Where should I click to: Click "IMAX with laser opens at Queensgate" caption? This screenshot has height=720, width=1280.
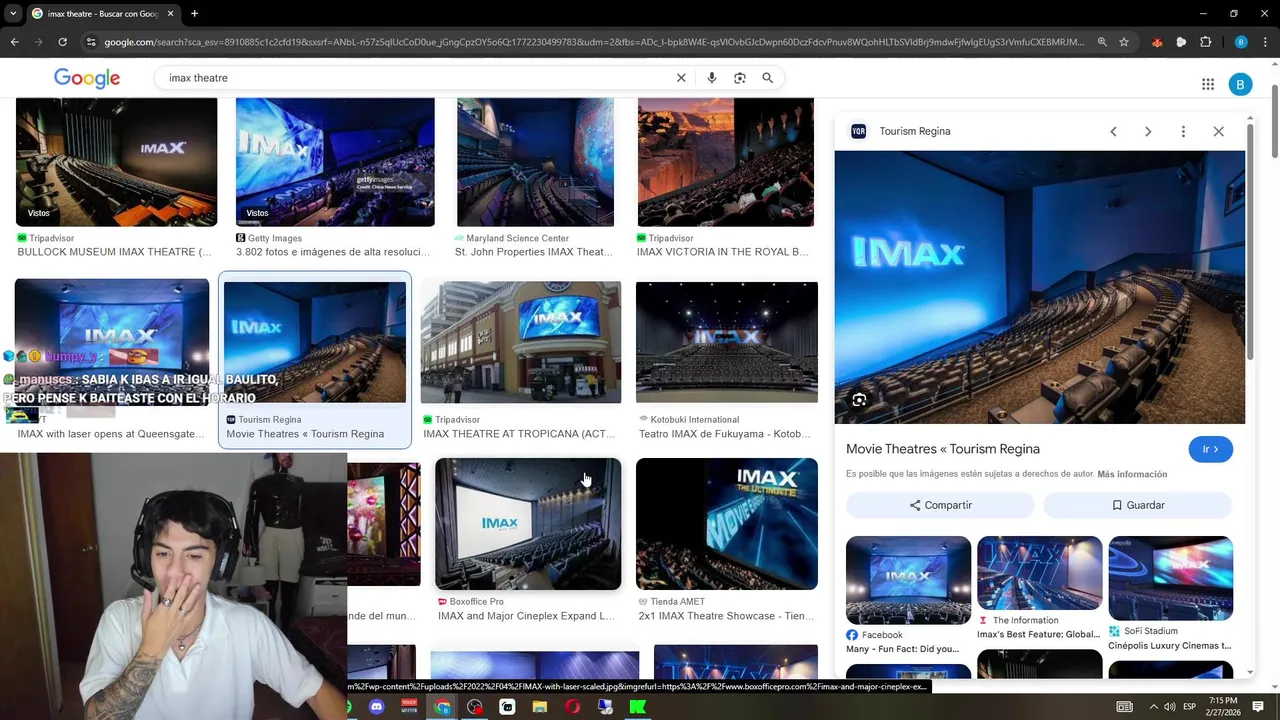111,434
